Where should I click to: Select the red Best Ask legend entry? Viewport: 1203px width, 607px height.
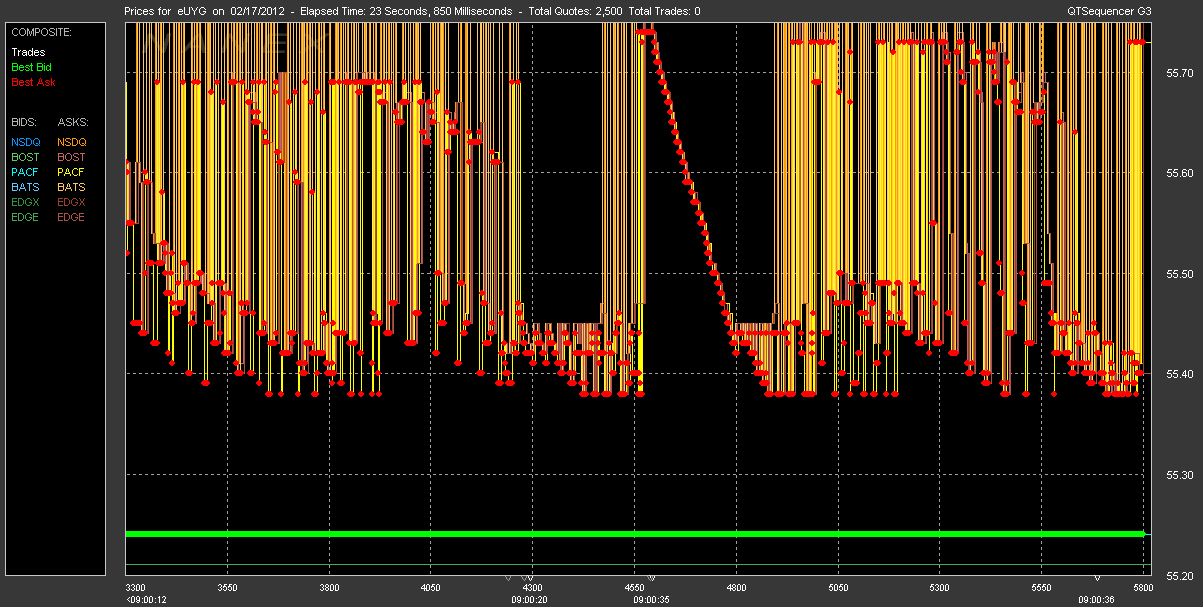click(x=33, y=82)
